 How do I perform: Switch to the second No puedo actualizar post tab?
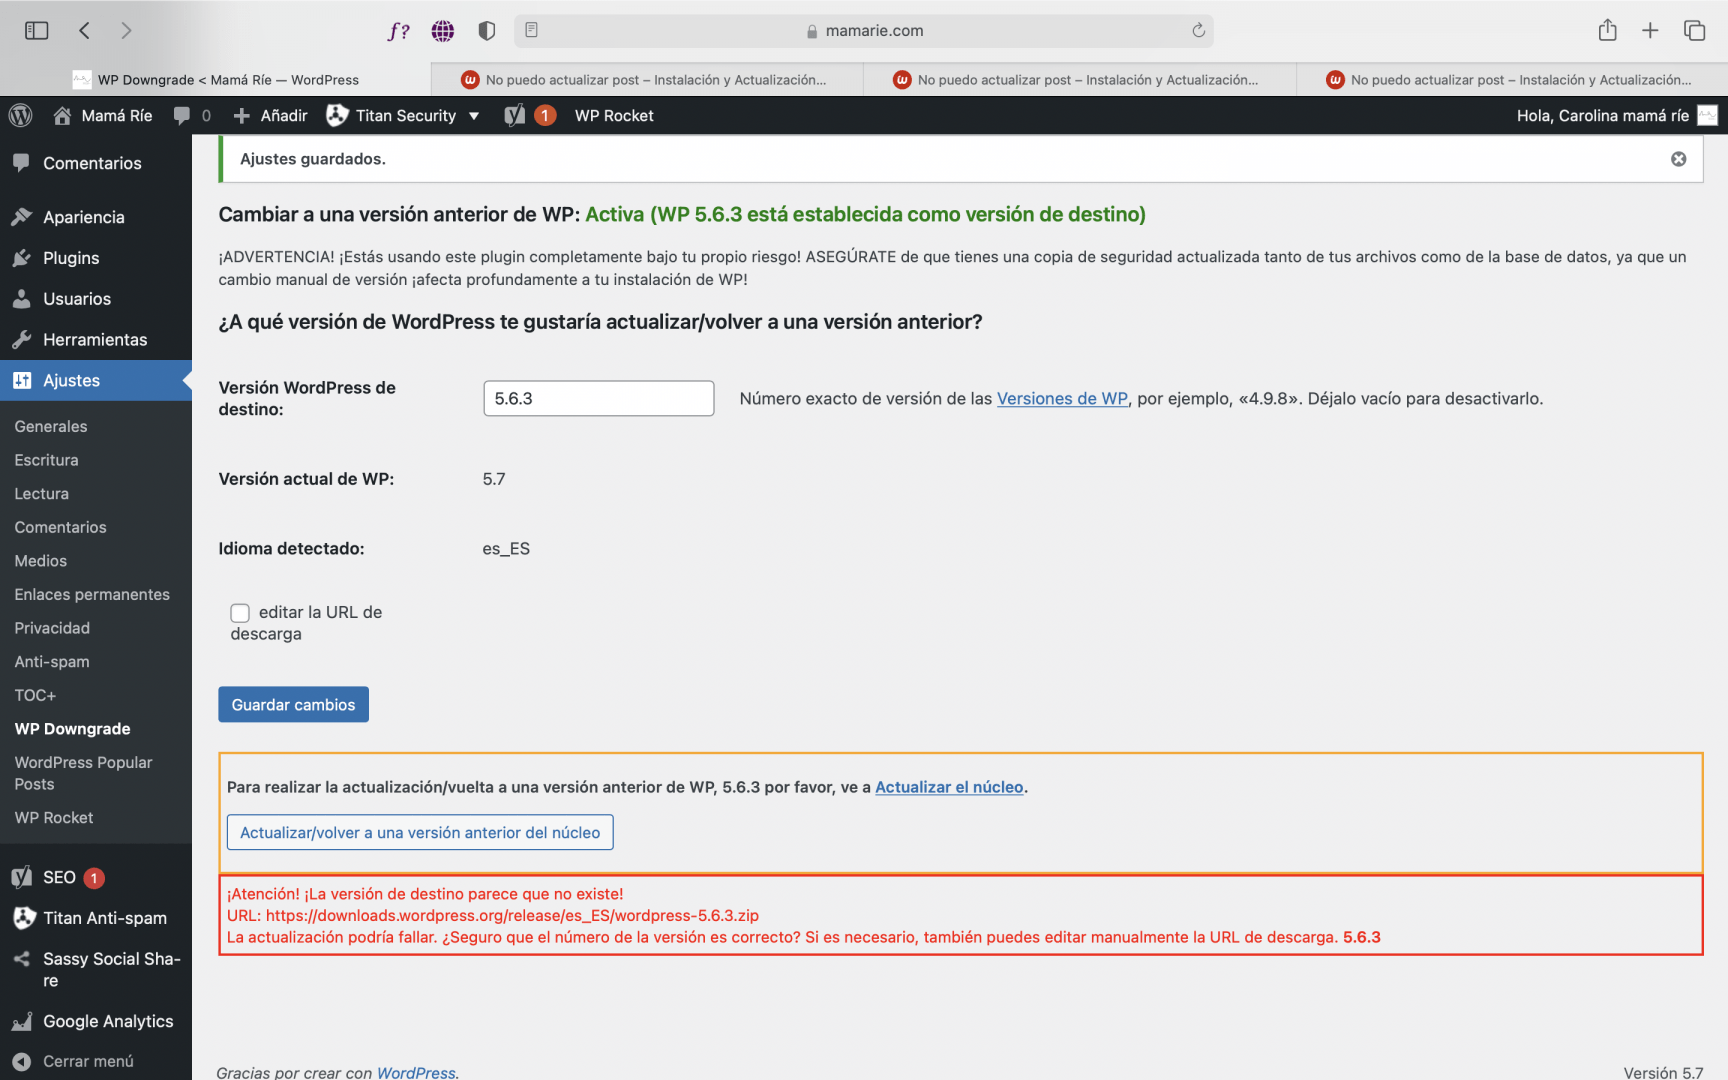click(x=648, y=80)
